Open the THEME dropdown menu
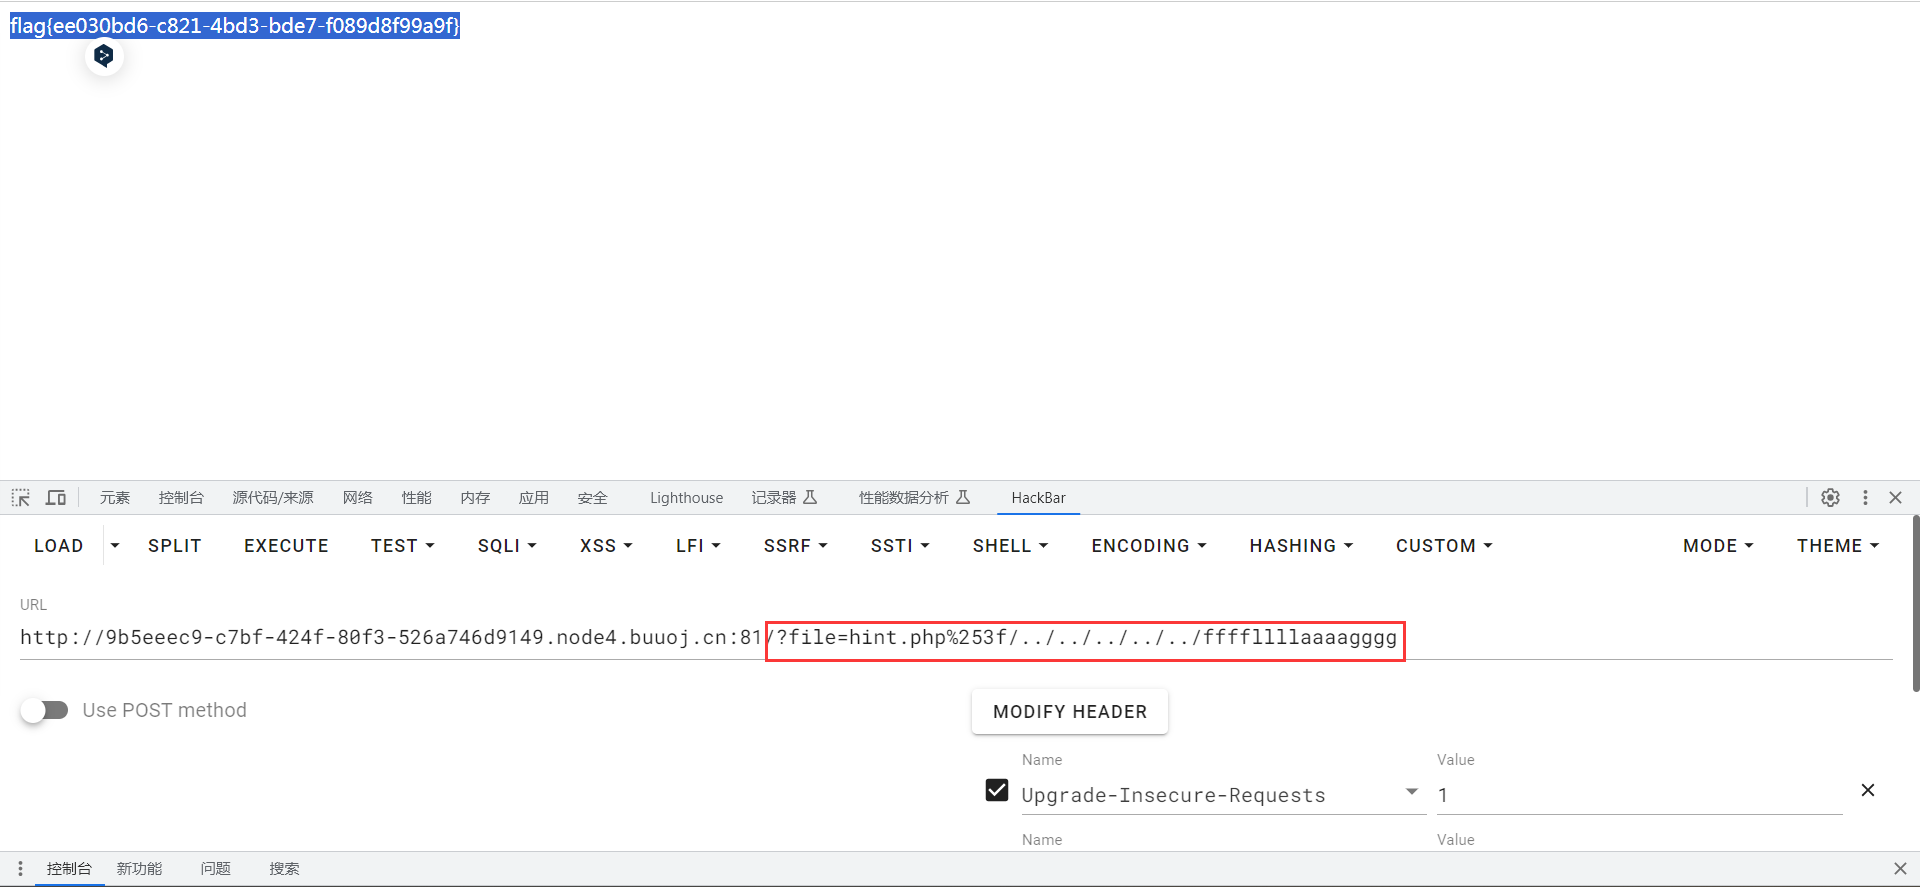Screen dimensions: 1920x887 [1838, 546]
